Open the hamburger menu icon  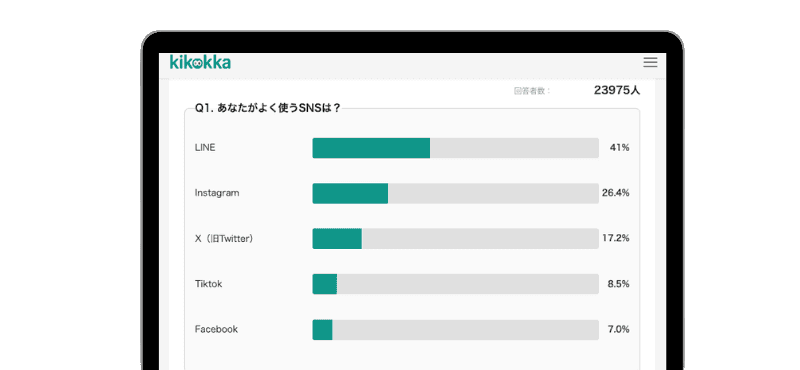650,62
